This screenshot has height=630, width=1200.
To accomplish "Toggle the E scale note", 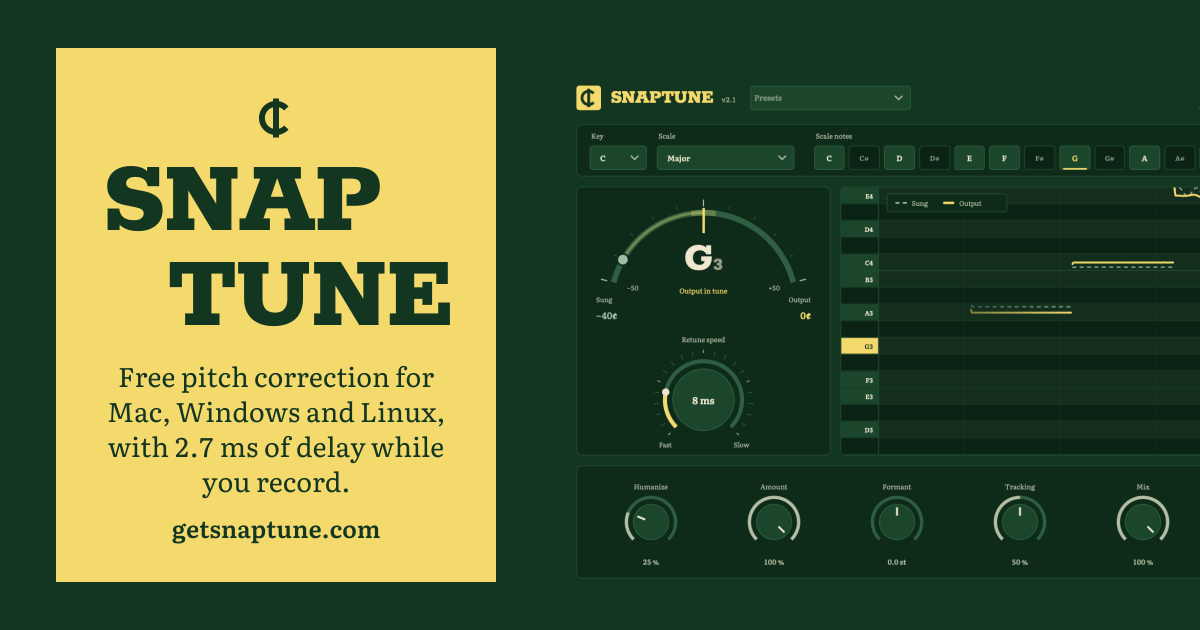I will (x=969, y=158).
